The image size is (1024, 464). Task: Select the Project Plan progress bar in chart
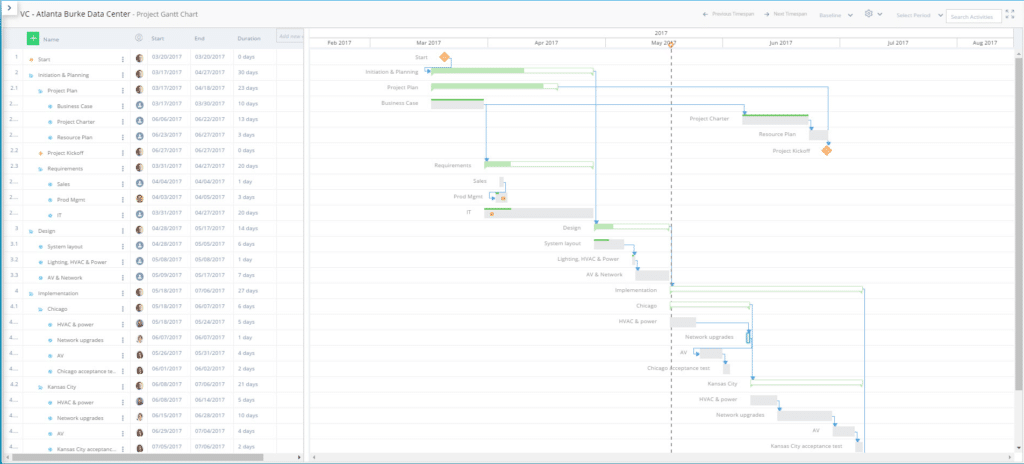494,86
